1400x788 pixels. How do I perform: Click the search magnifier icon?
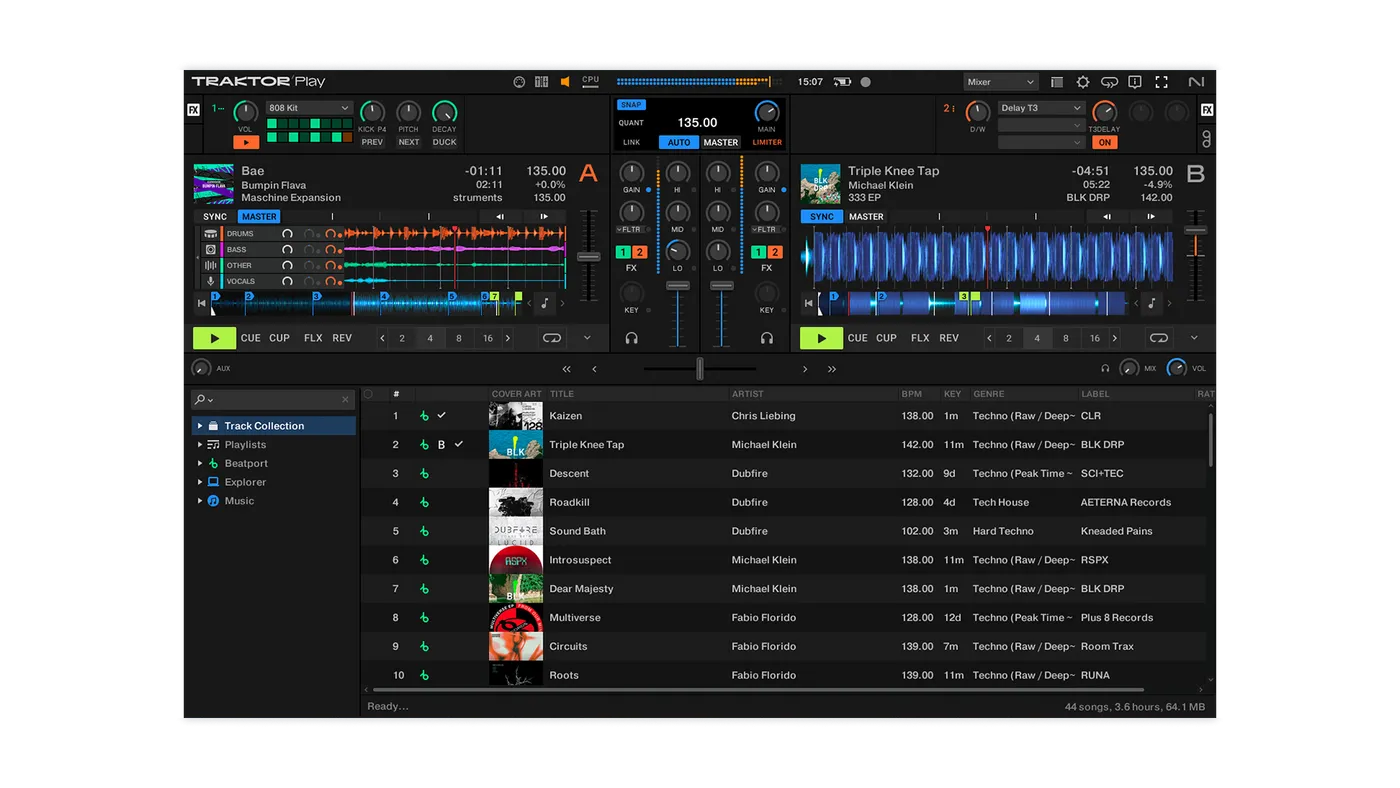(201, 400)
